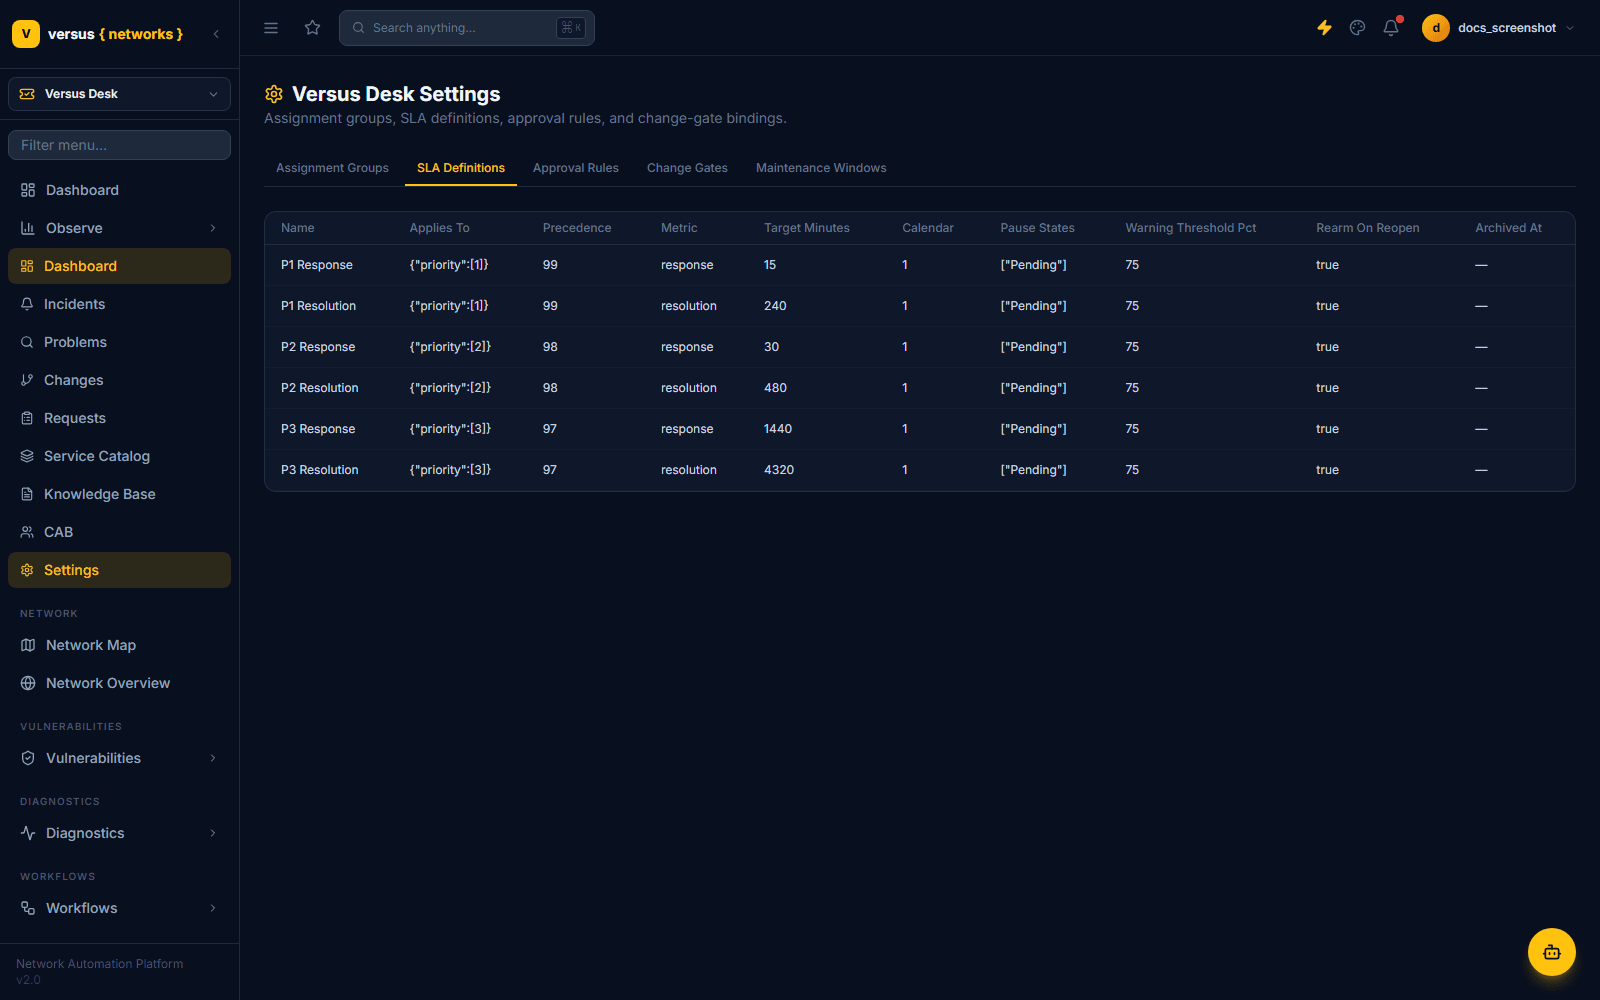The width and height of the screenshot is (1600, 1000).
Task: Open CAB in the sidebar
Action: pos(119,532)
